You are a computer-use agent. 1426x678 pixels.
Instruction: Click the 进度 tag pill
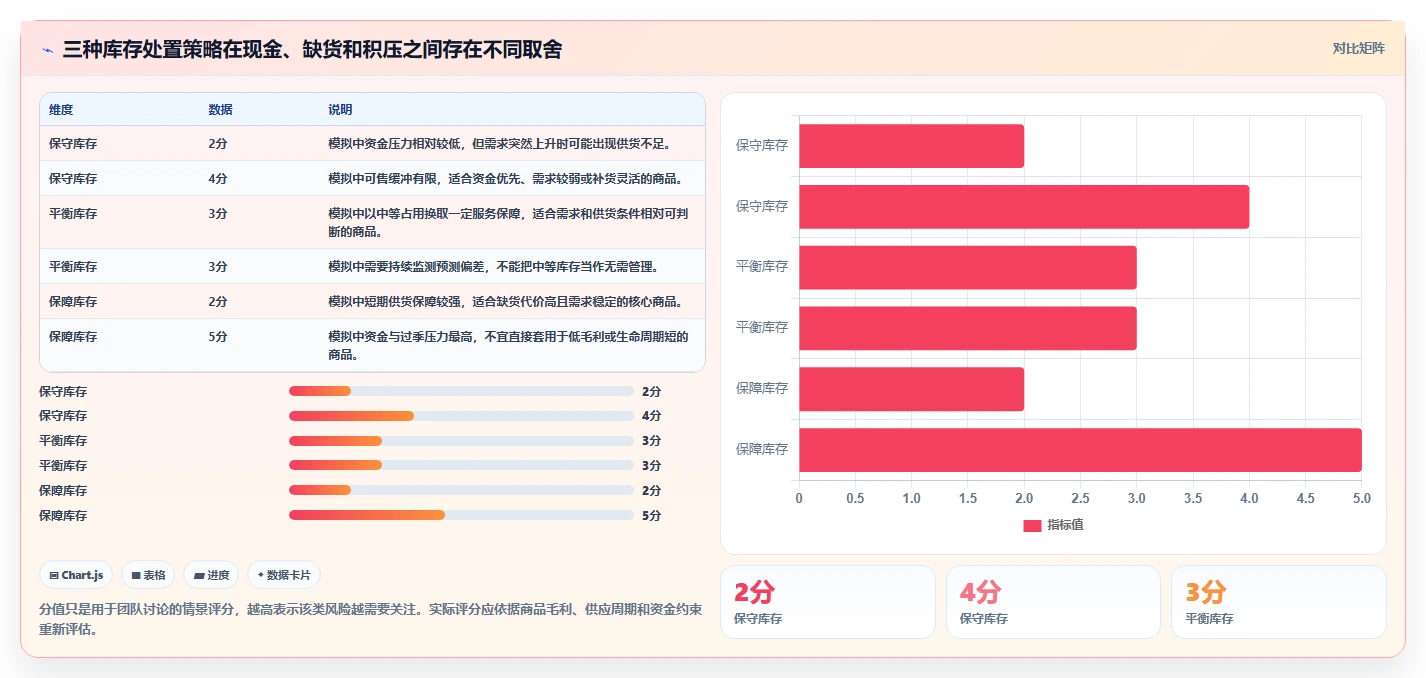coord(211,575)
